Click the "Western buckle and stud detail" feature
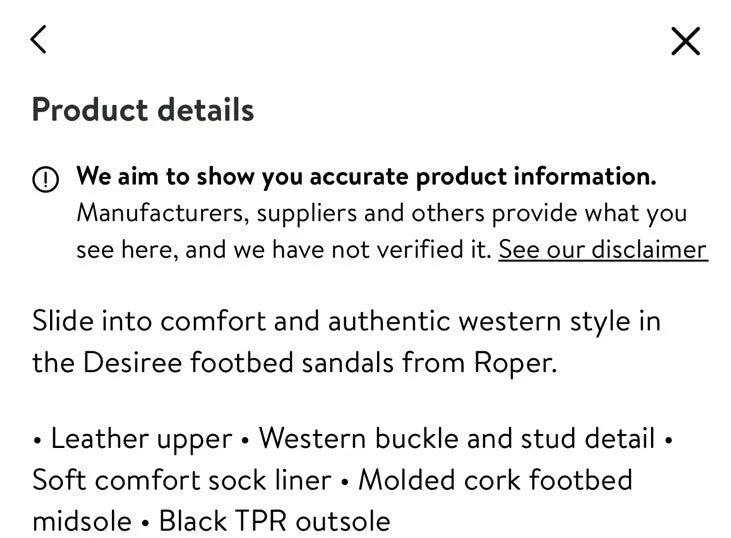Image resolution: width=731 pixels, height=538 pixels. click(456, 438)
